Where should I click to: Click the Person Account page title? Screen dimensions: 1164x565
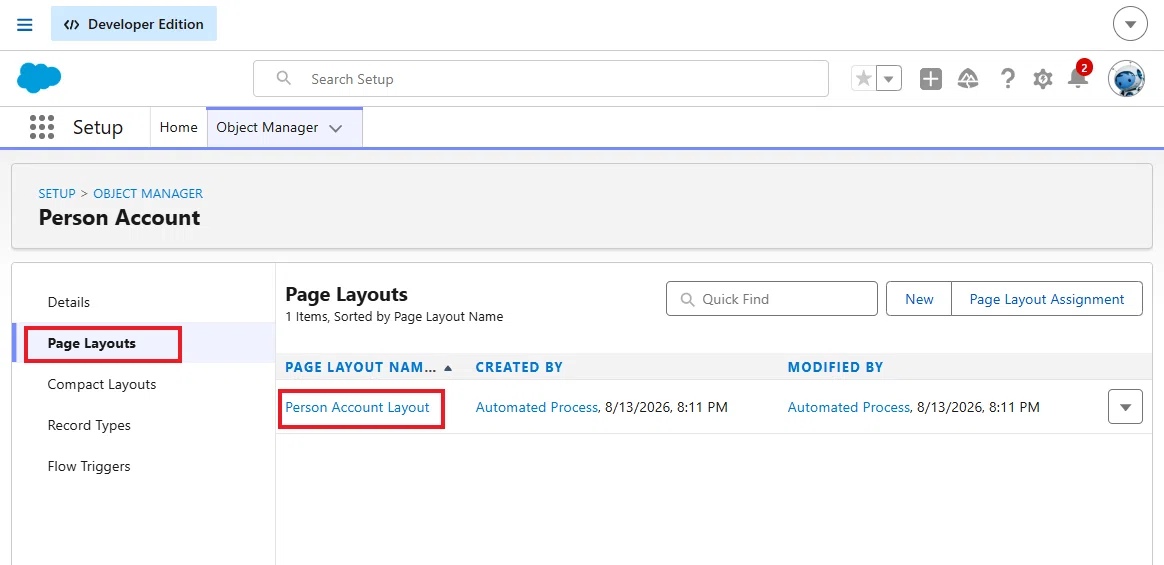coord(120,218)
